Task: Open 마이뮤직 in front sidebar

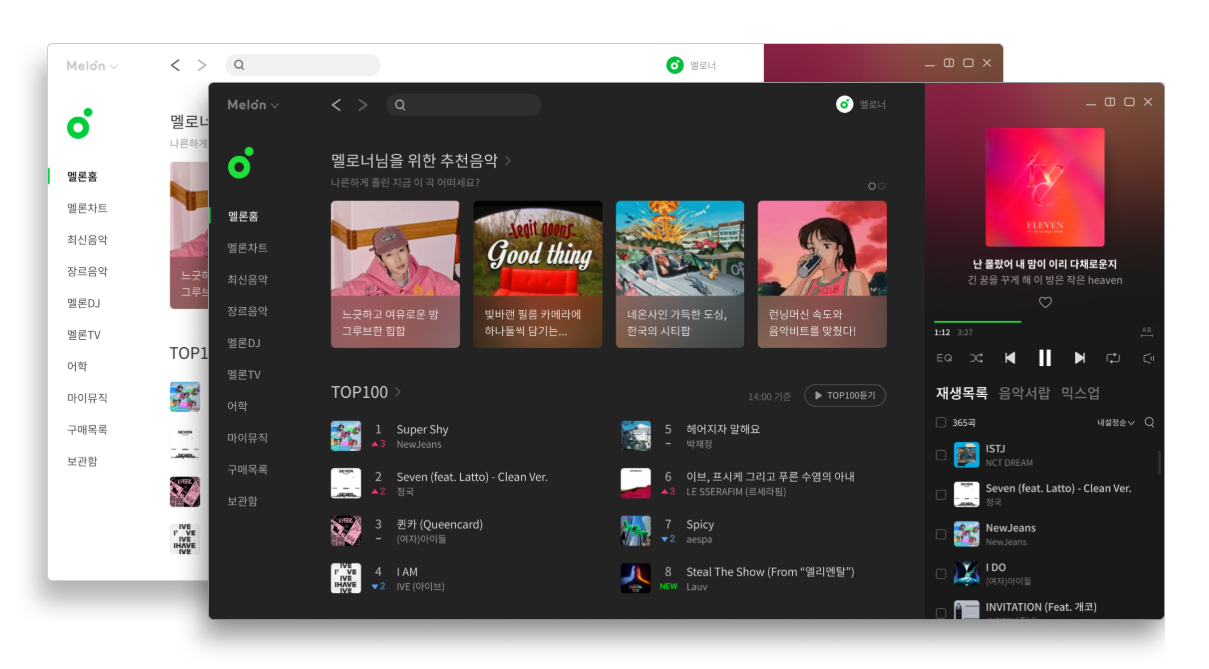Action: tap(247, 438)
